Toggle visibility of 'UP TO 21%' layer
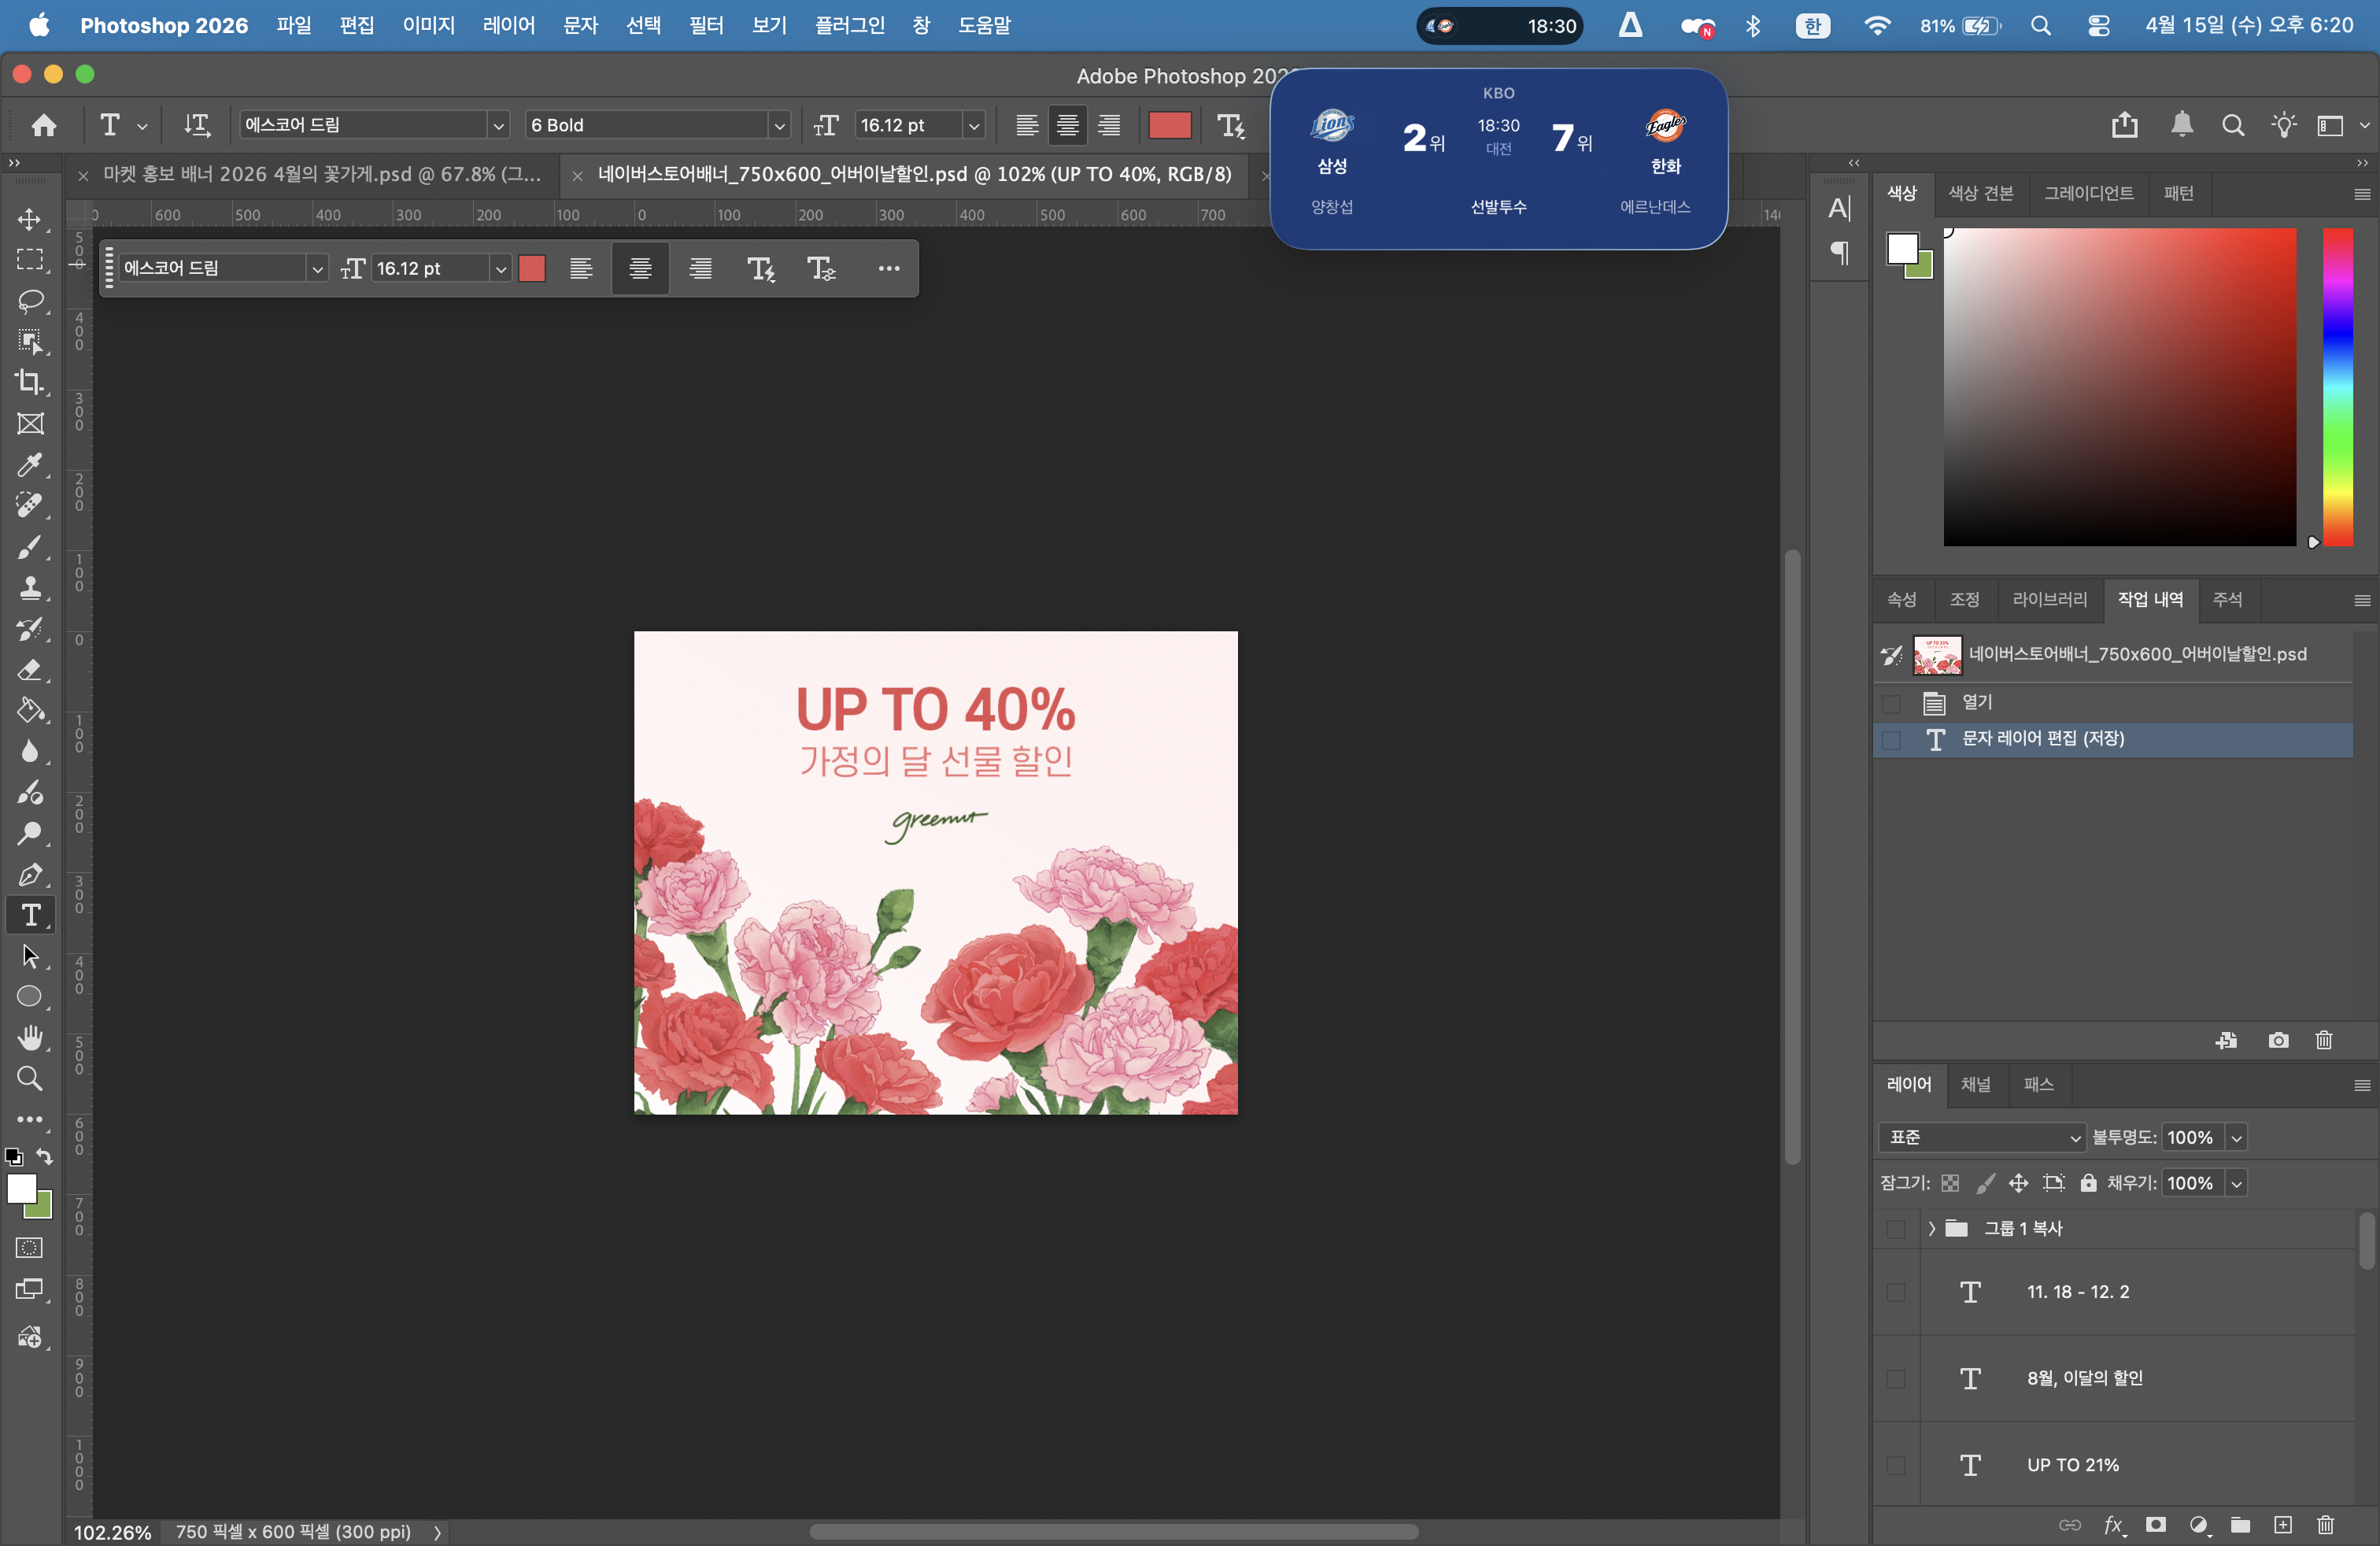 coord(1895,1465)
